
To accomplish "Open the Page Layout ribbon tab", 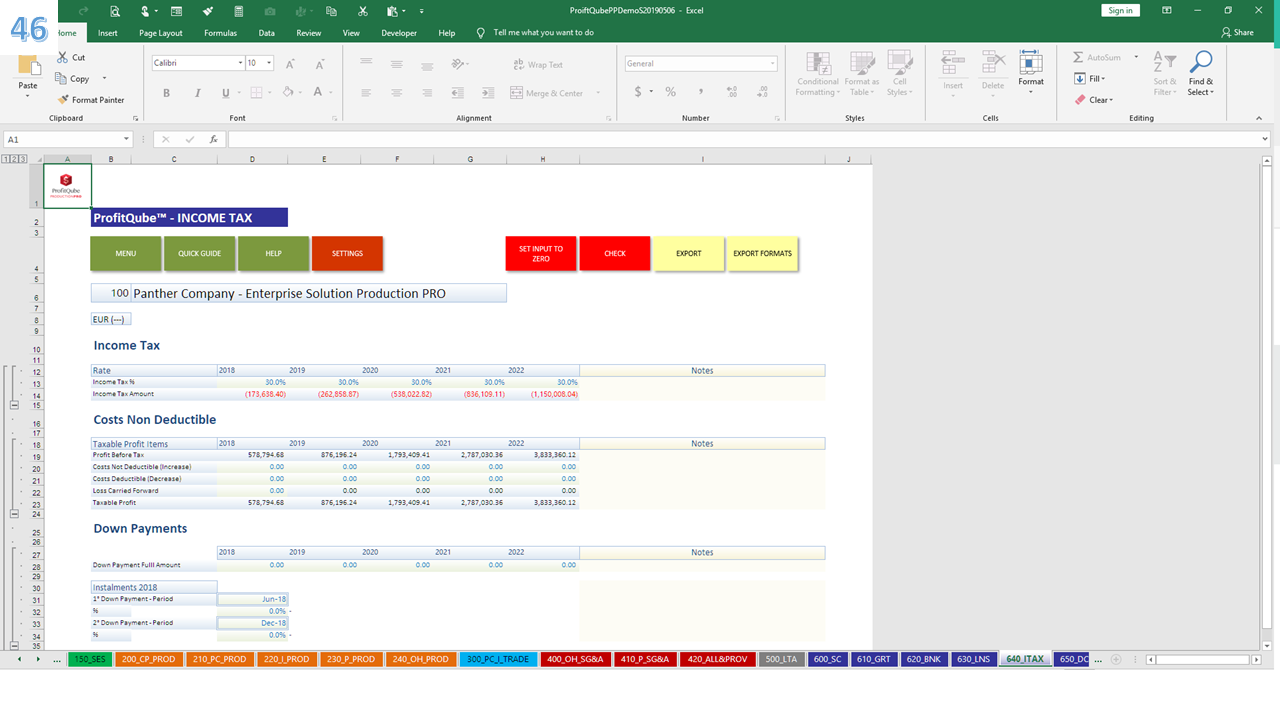I will tap(161, 33).
